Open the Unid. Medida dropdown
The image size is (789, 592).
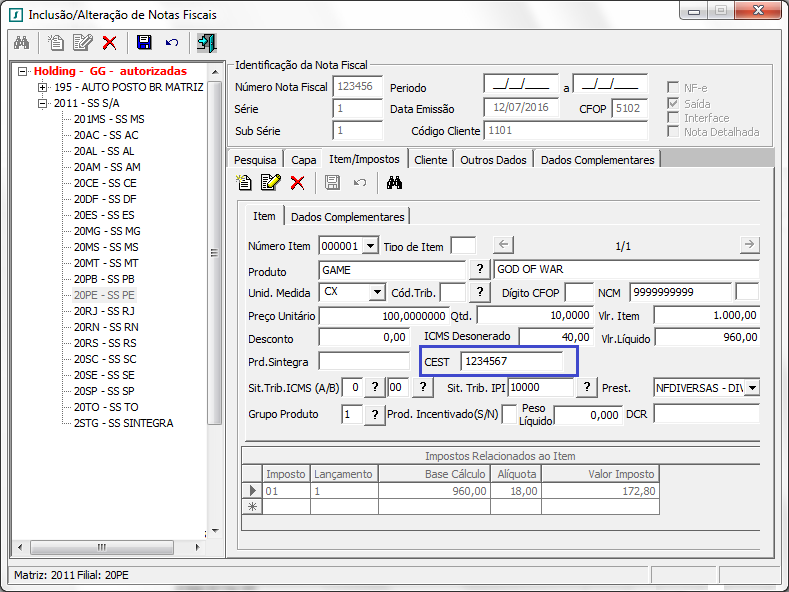click(376, 292)
